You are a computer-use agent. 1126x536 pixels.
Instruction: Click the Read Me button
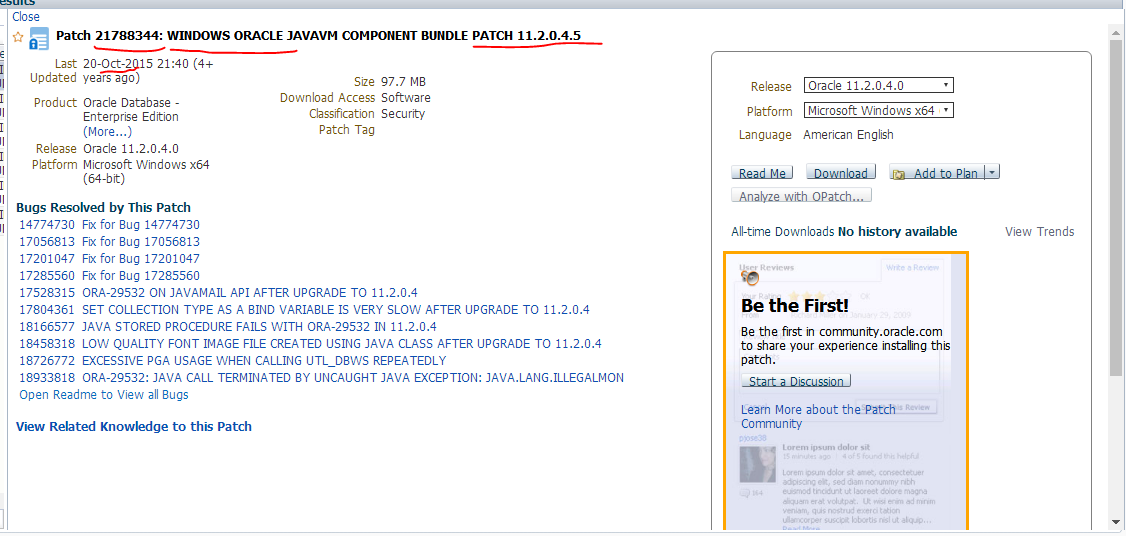click(762, 173)
